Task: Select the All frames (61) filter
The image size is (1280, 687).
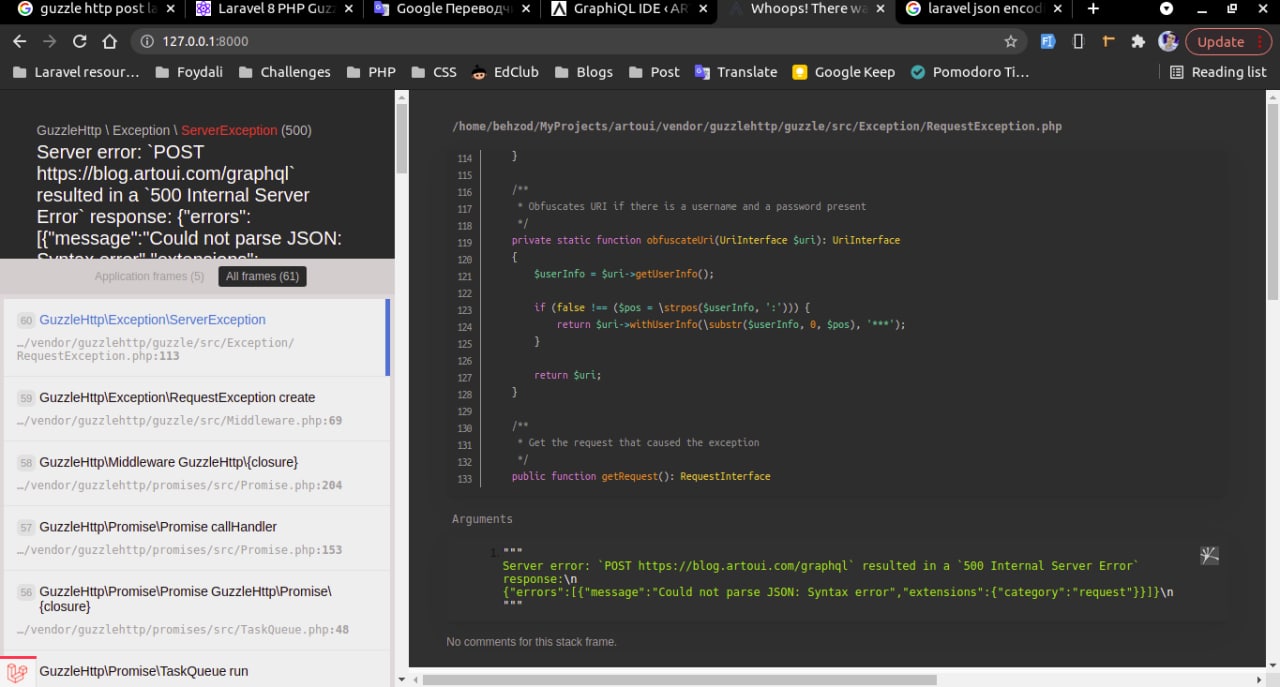Action: (x=262, y=277)
